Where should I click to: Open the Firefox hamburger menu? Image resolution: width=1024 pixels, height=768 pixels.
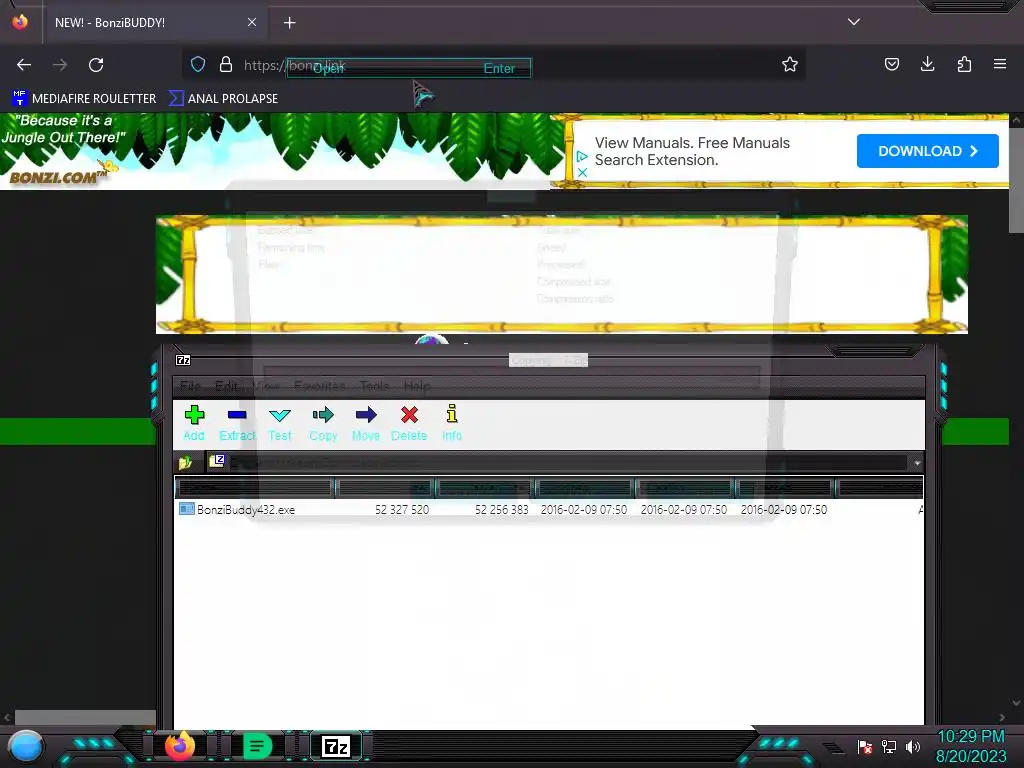pos(1000,64)
